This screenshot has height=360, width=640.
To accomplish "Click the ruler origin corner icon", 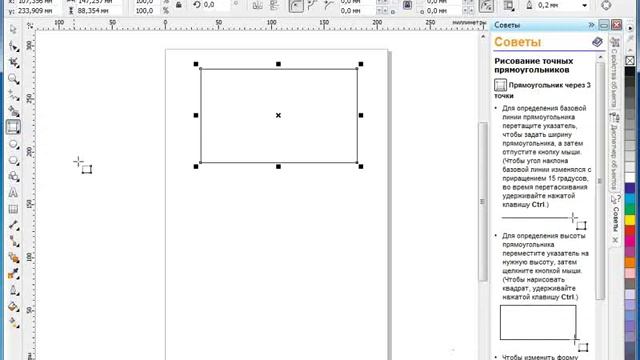I will [30, 26].
